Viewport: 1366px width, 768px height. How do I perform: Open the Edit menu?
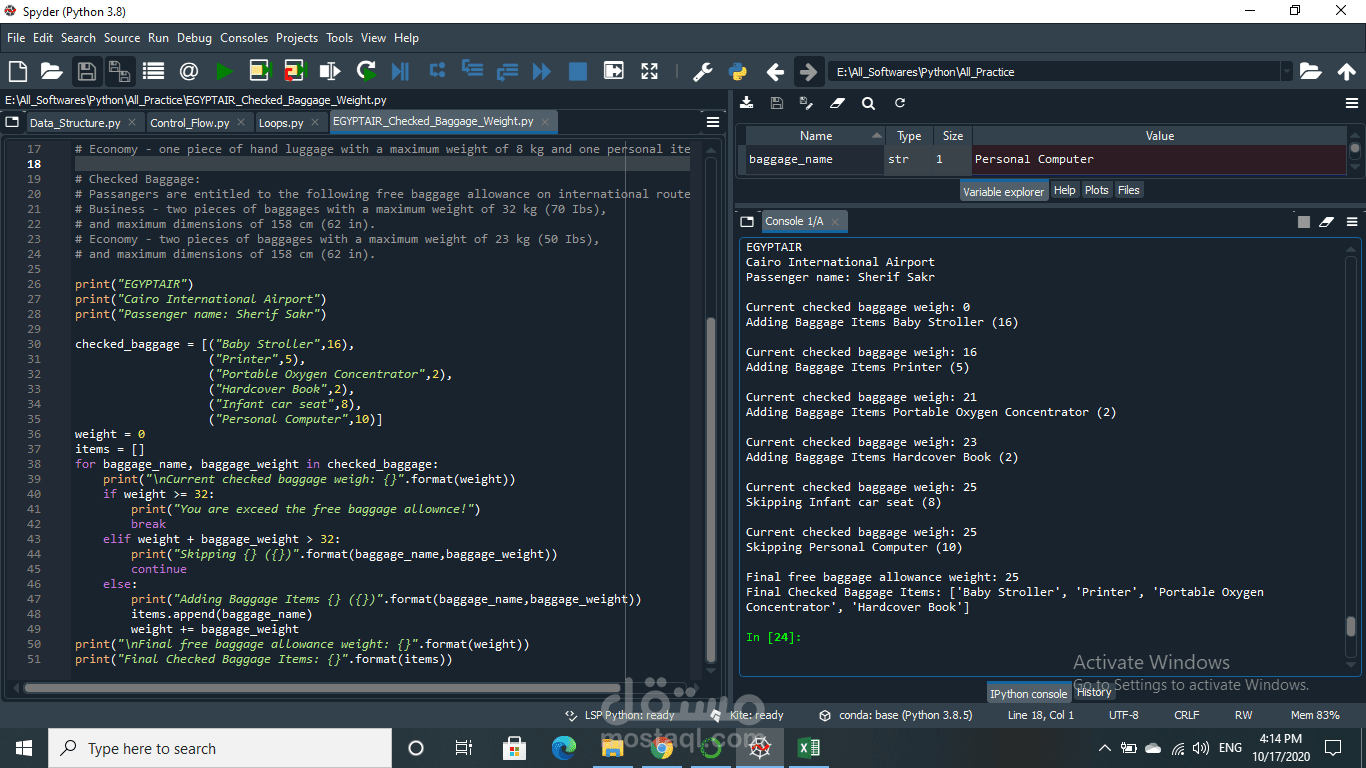click(x=43, y=38)
